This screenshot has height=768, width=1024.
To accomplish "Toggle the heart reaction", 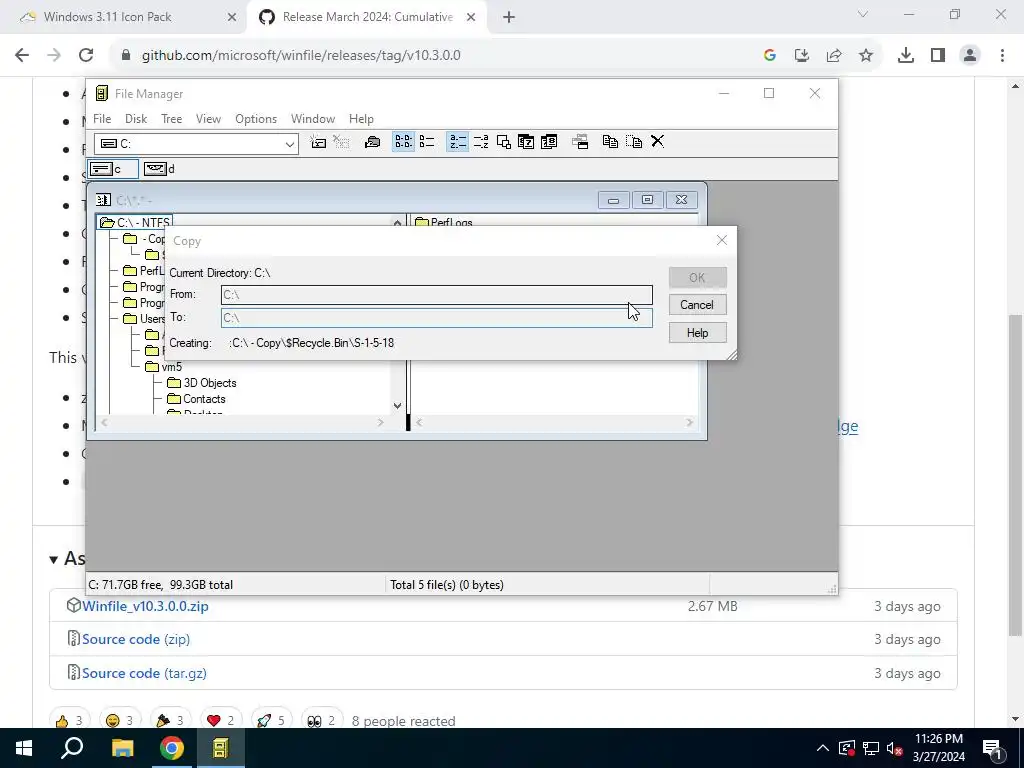I will pos(221,721).
